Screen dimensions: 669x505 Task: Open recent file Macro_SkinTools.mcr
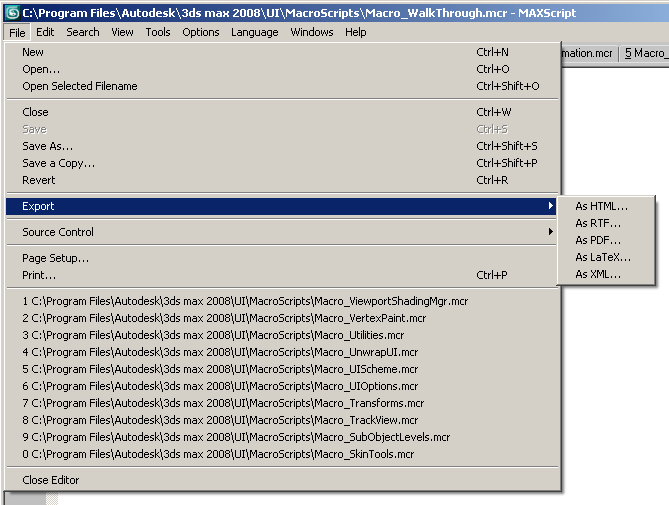coord(282,455)
